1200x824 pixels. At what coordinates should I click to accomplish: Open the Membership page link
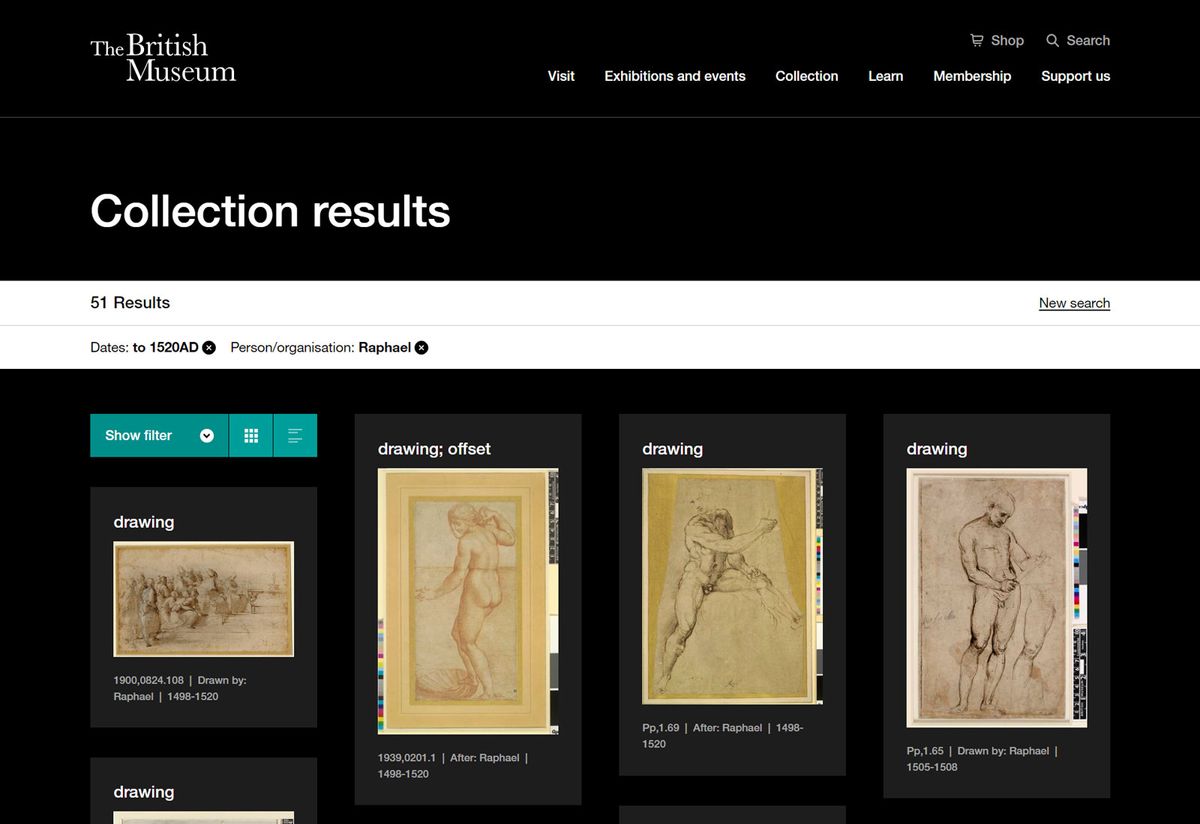(971, 76)
